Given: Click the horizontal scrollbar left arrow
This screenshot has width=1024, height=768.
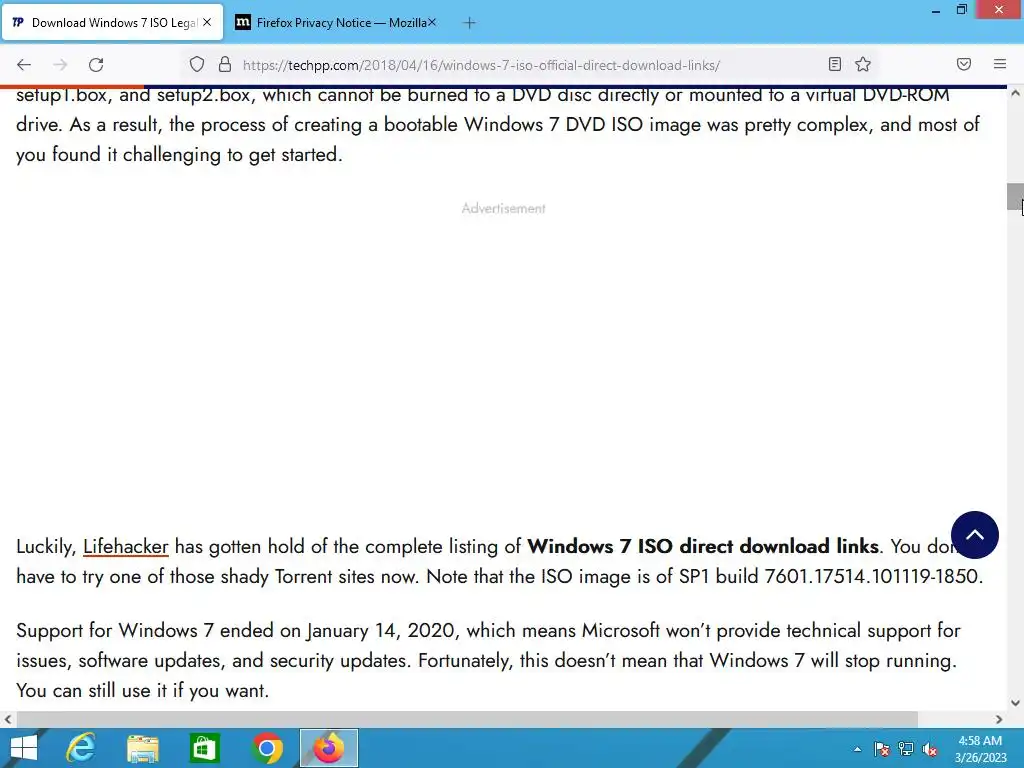Looking at the screenshot, I should pos(8,719).
